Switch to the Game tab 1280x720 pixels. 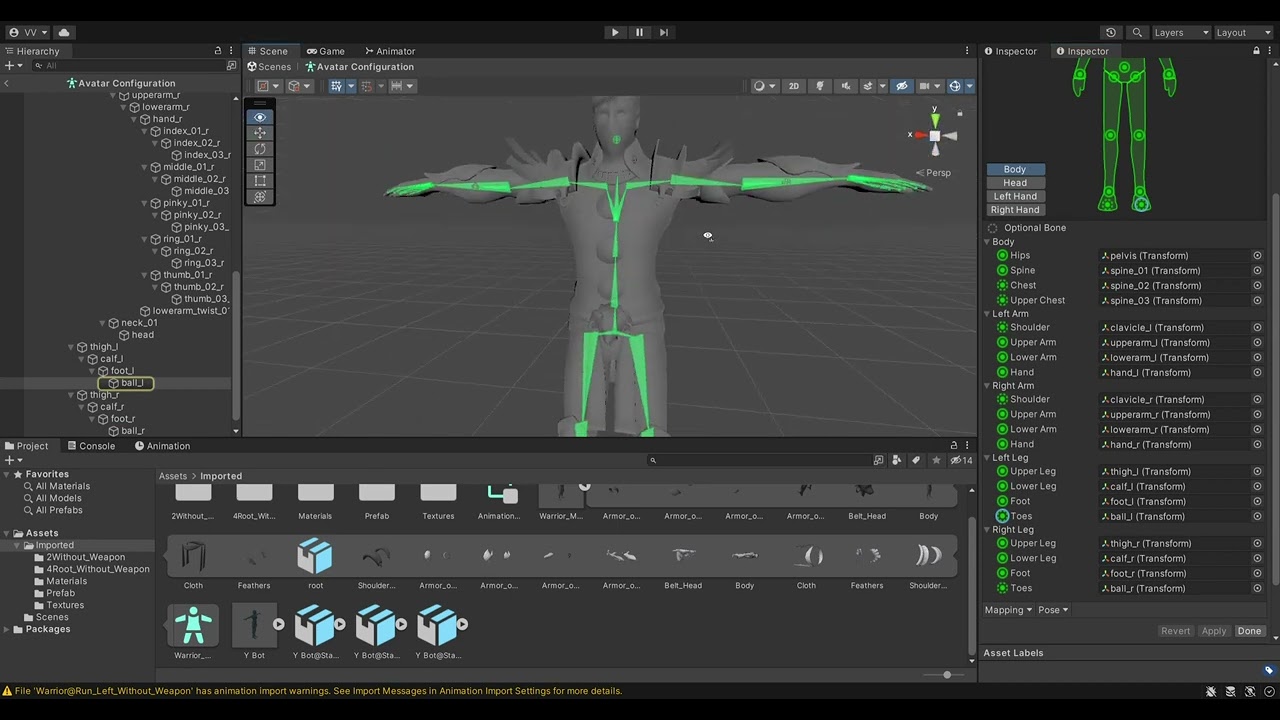coord(325,51)
